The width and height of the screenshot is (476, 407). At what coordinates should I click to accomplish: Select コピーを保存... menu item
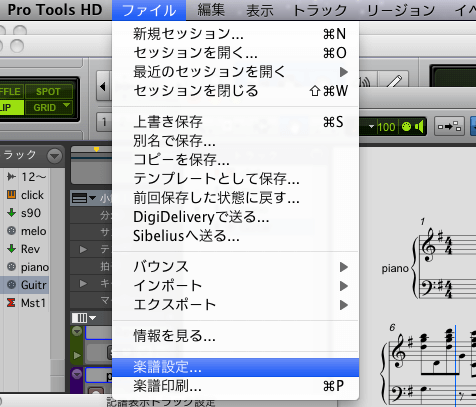[x=235, y=160]
